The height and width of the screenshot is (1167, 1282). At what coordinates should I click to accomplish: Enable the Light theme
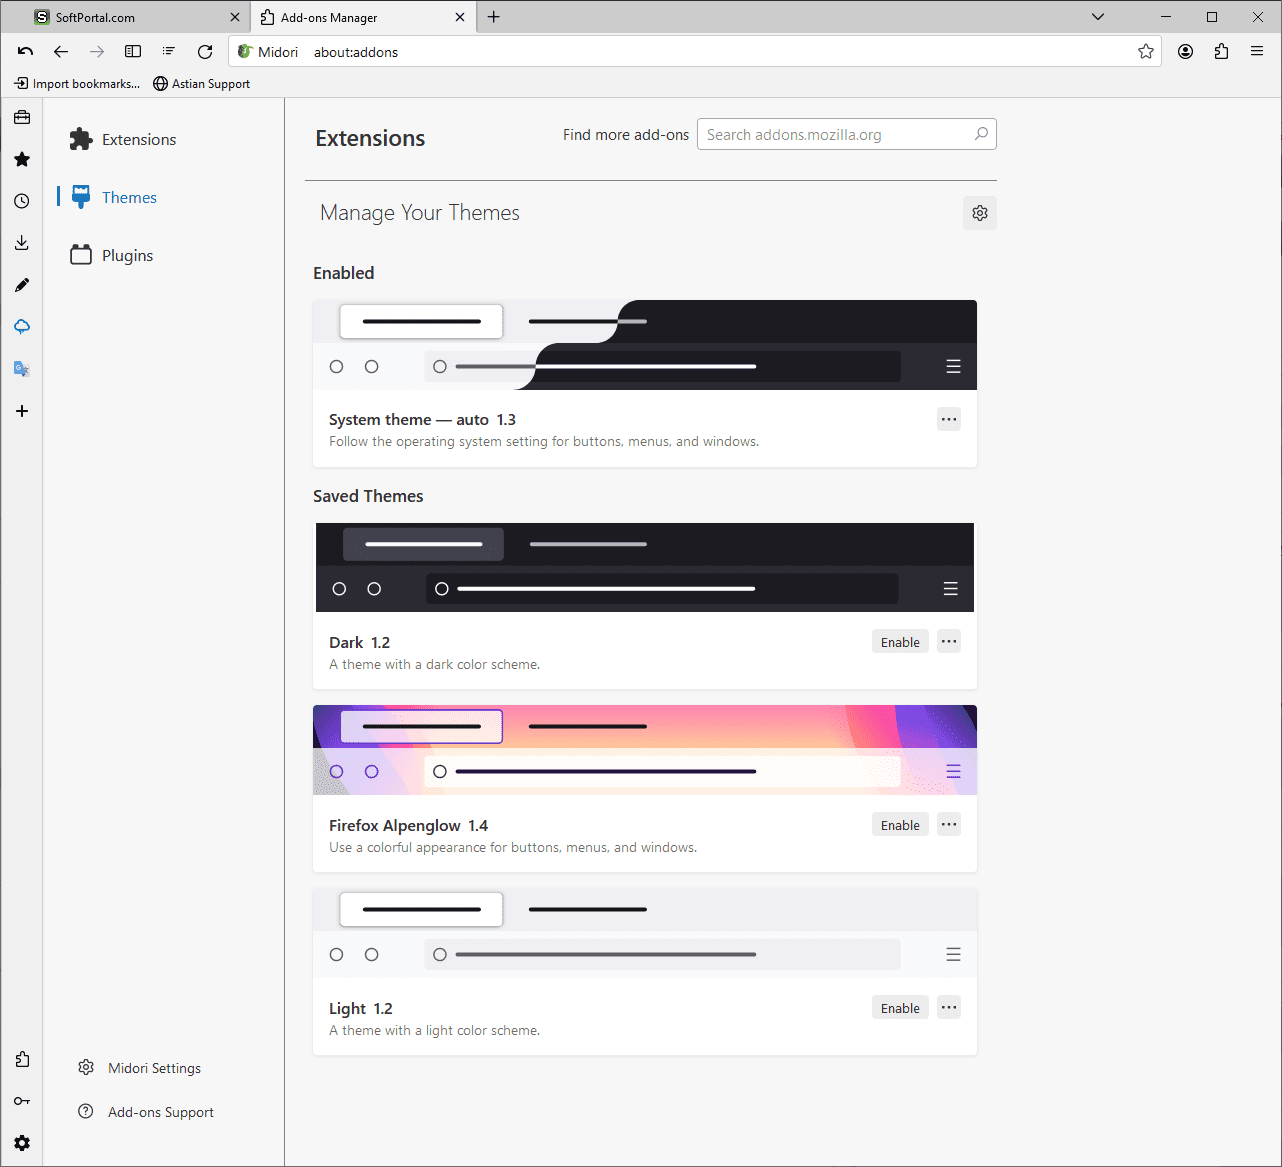(900, 1008)
